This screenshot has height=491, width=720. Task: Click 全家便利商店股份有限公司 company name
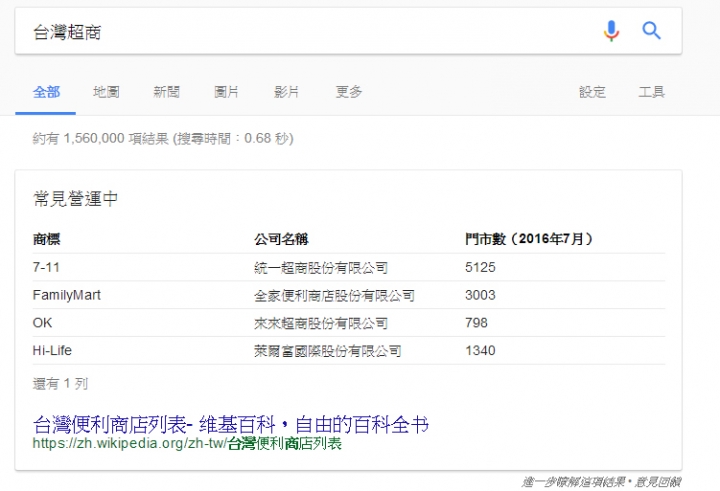pos(334,296)
